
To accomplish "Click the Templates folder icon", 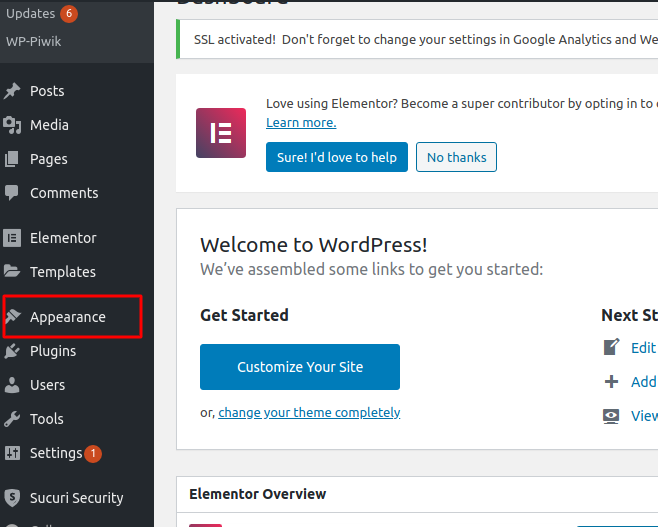I will pyautogui.click(x=12, y=272).
